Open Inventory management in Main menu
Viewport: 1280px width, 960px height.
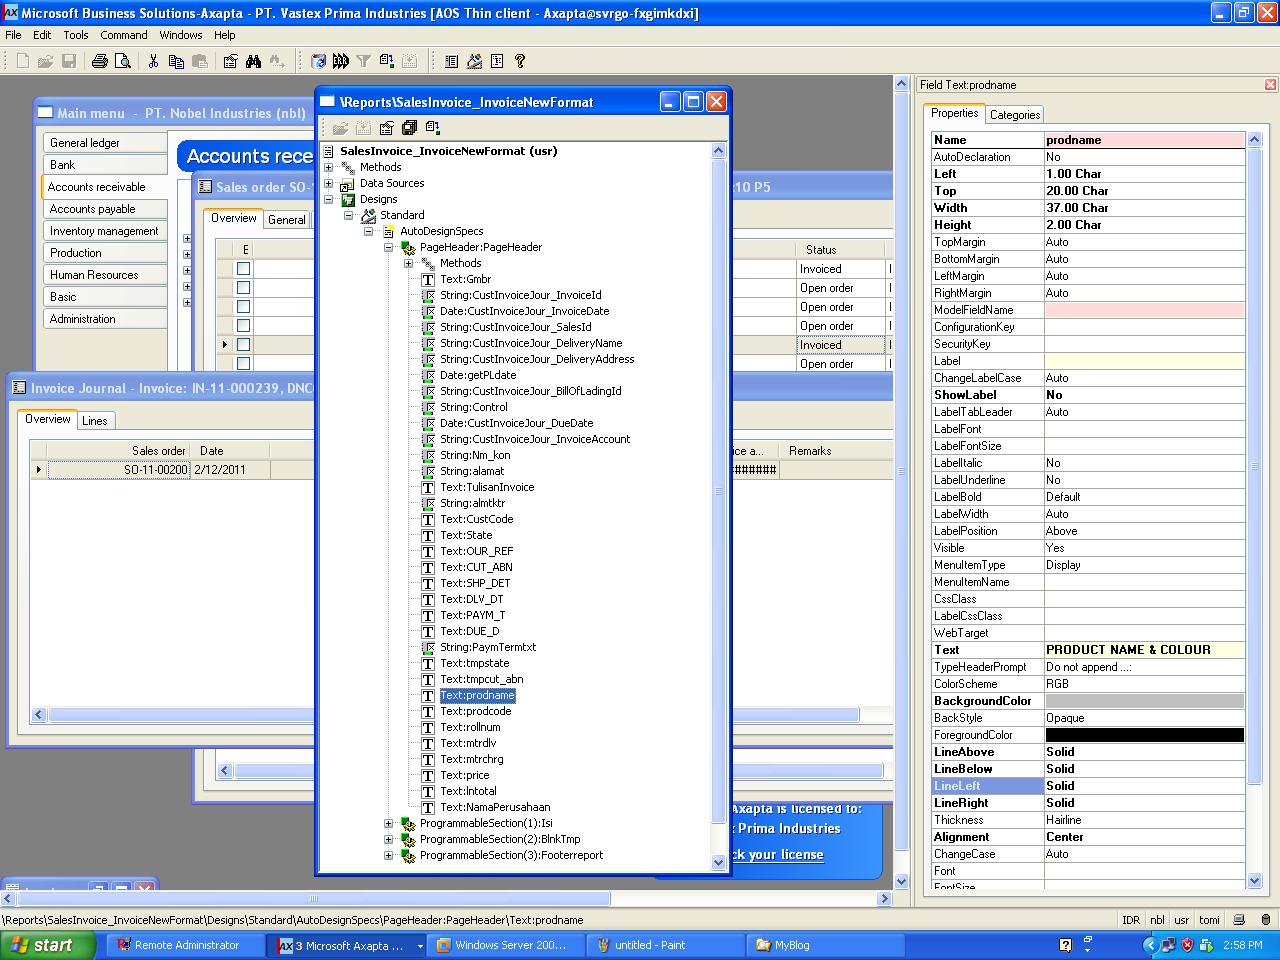coord(104,231)
